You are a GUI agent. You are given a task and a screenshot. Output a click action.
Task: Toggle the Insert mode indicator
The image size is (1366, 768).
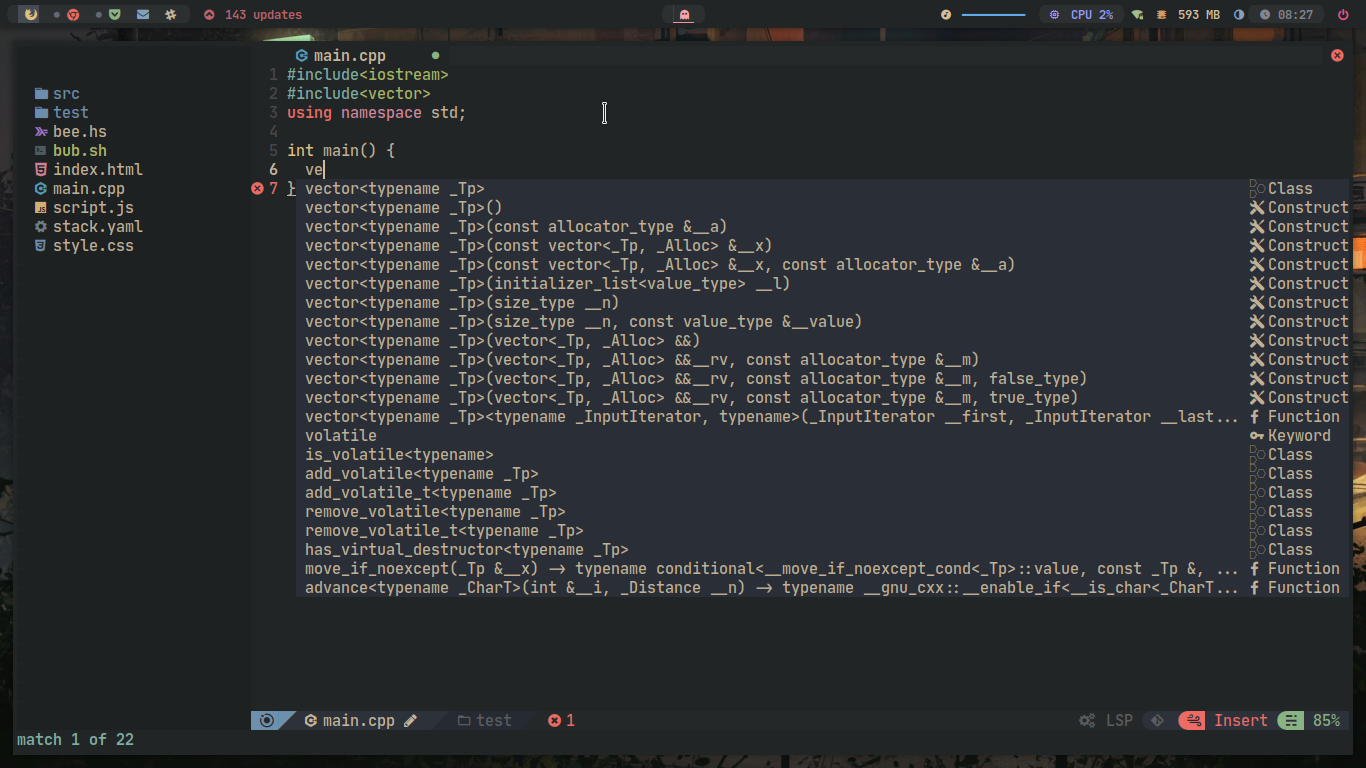1240,720
